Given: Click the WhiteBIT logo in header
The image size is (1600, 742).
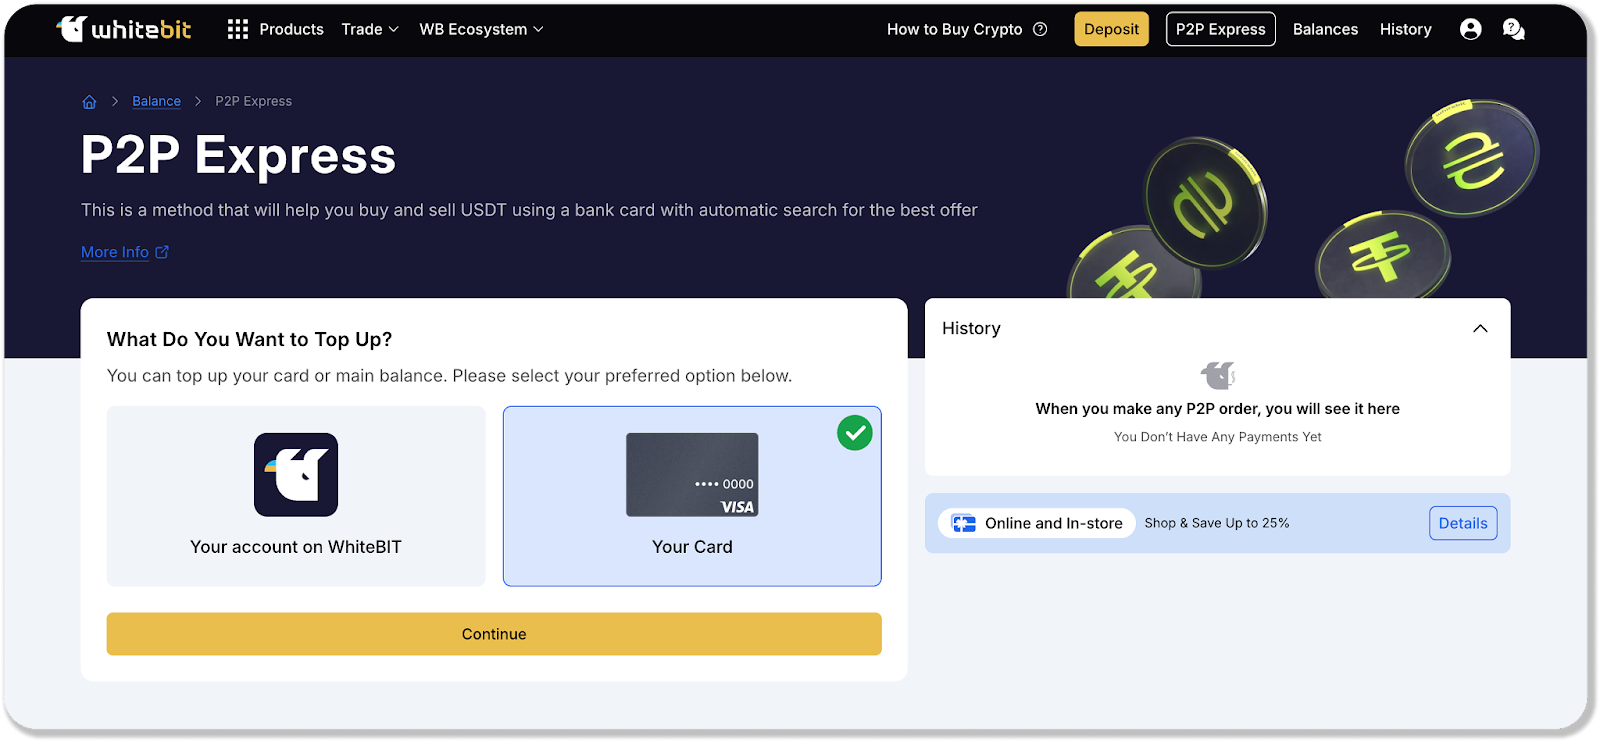Looking at the screenshot, I should pos(124,29).
